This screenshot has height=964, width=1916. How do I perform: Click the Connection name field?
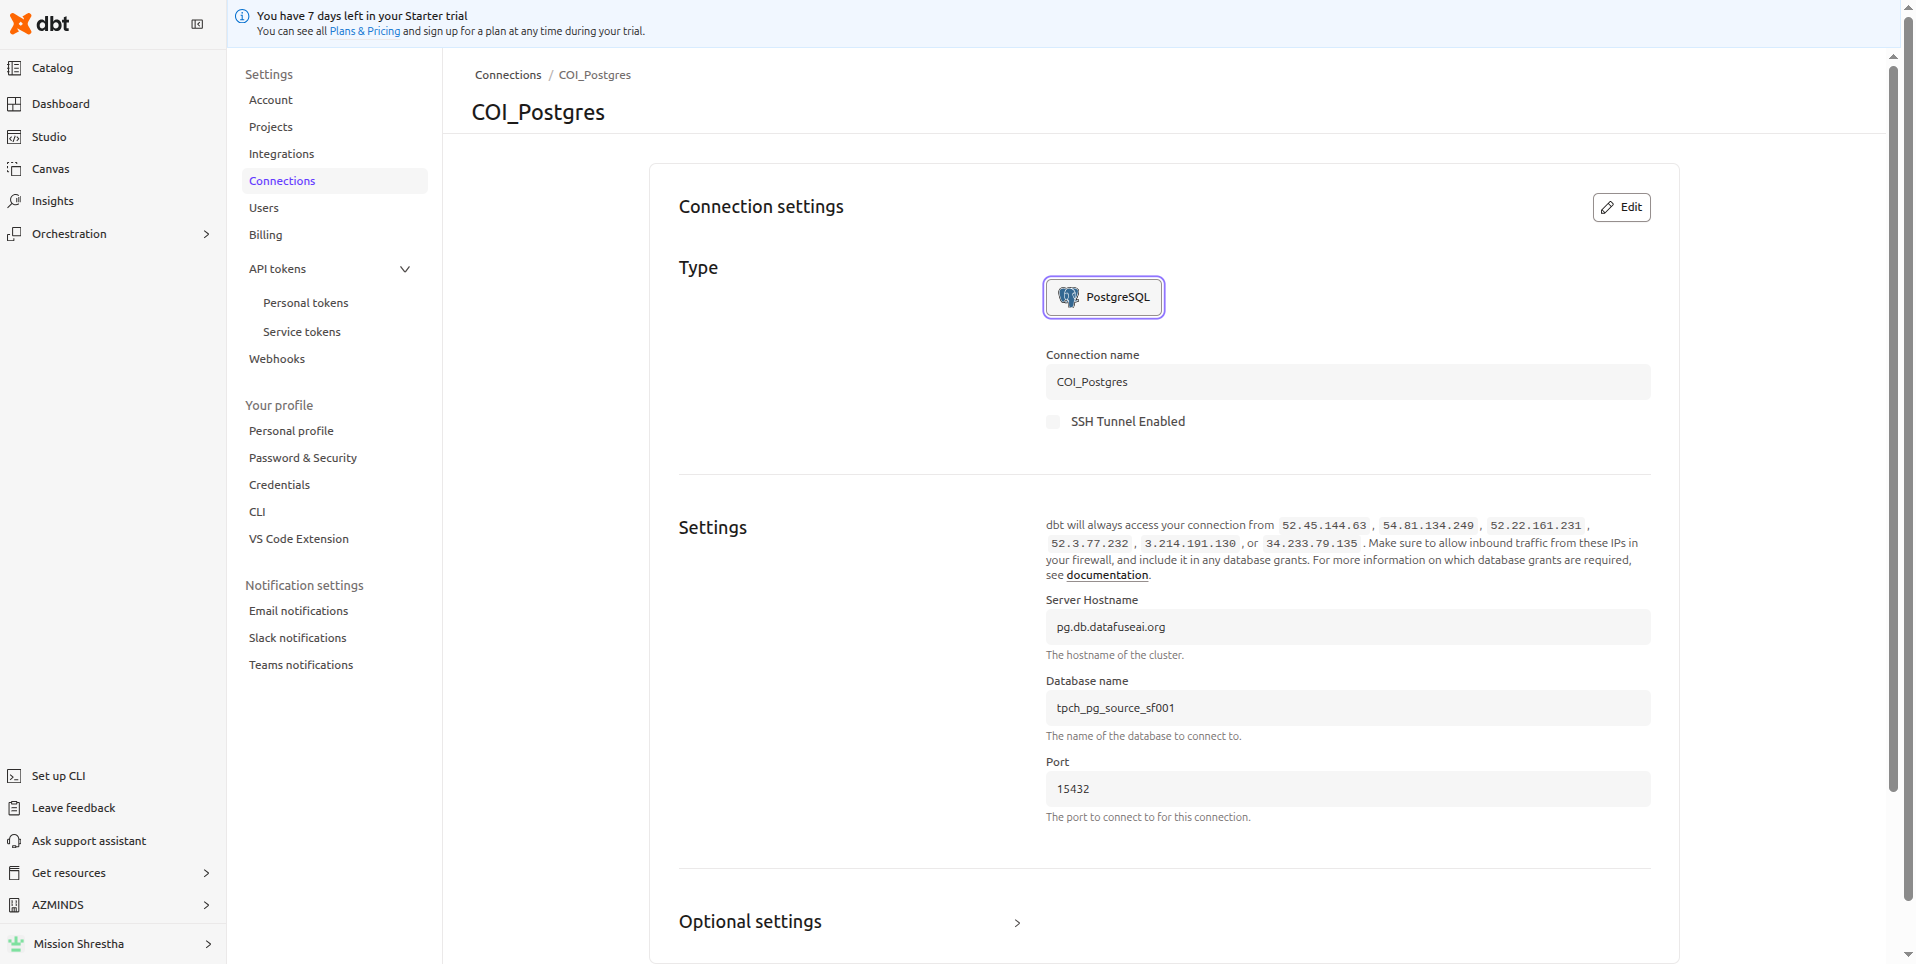(1348, 382)
